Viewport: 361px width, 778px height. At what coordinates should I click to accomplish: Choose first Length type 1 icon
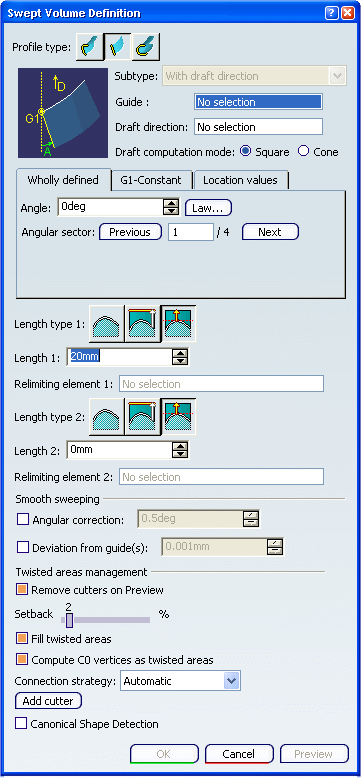(x=107, y=324)
